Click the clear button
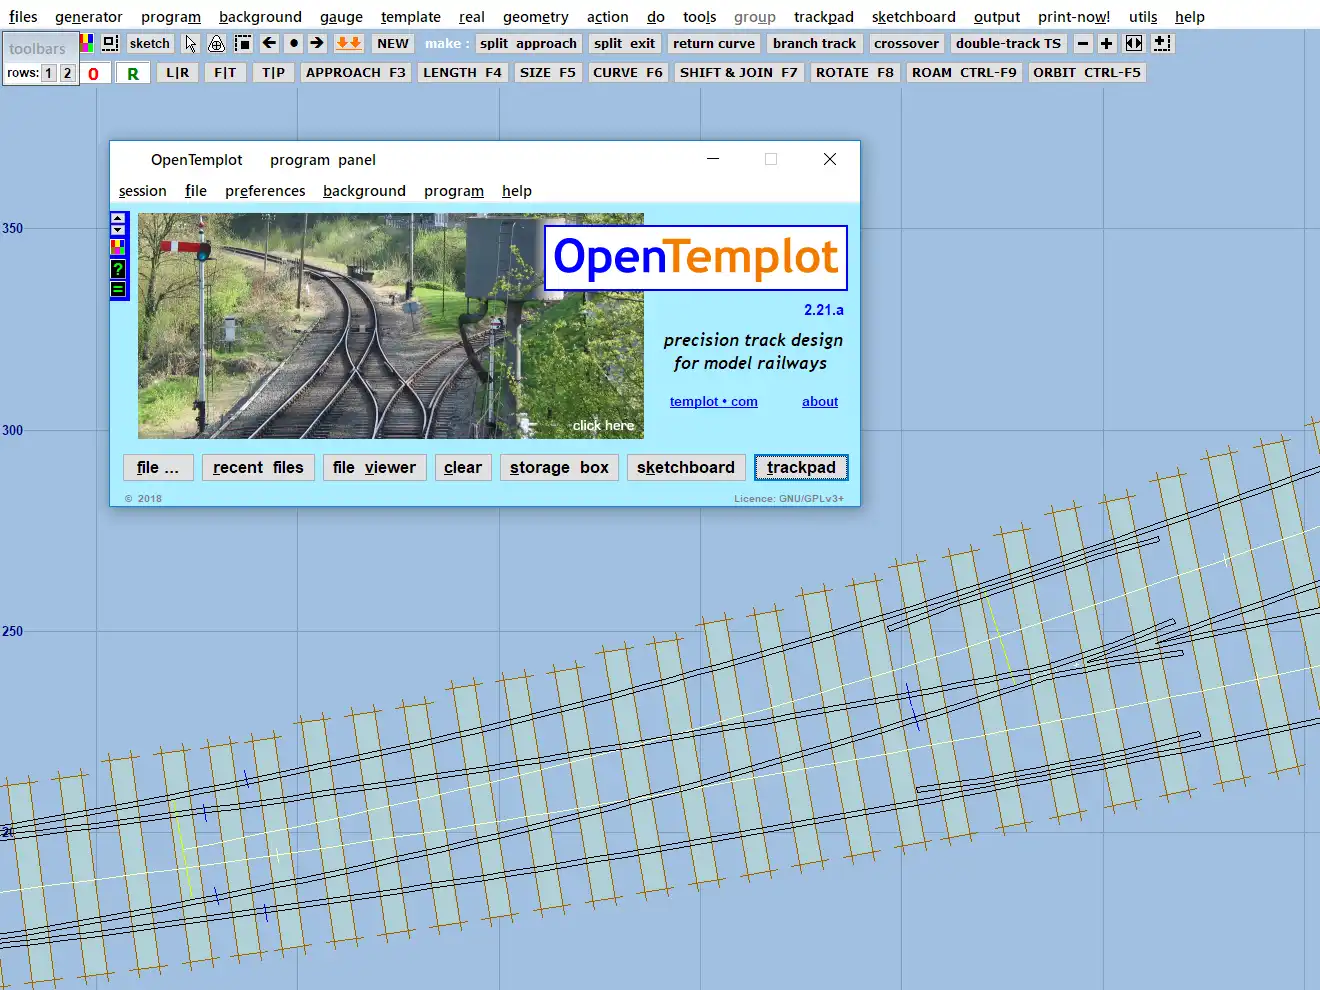The width and height of the screenshot is (1320, 990). (463, 467)
